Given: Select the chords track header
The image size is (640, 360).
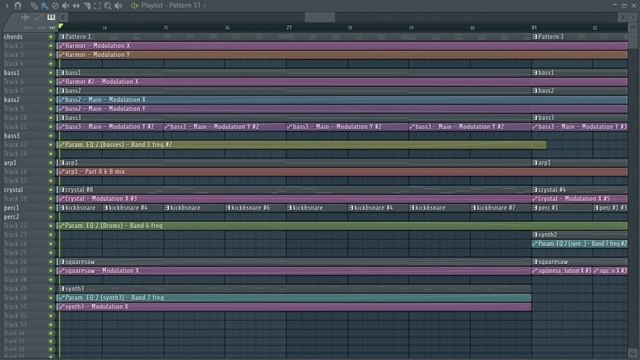Looking at the screenshot, I should 25,37.
